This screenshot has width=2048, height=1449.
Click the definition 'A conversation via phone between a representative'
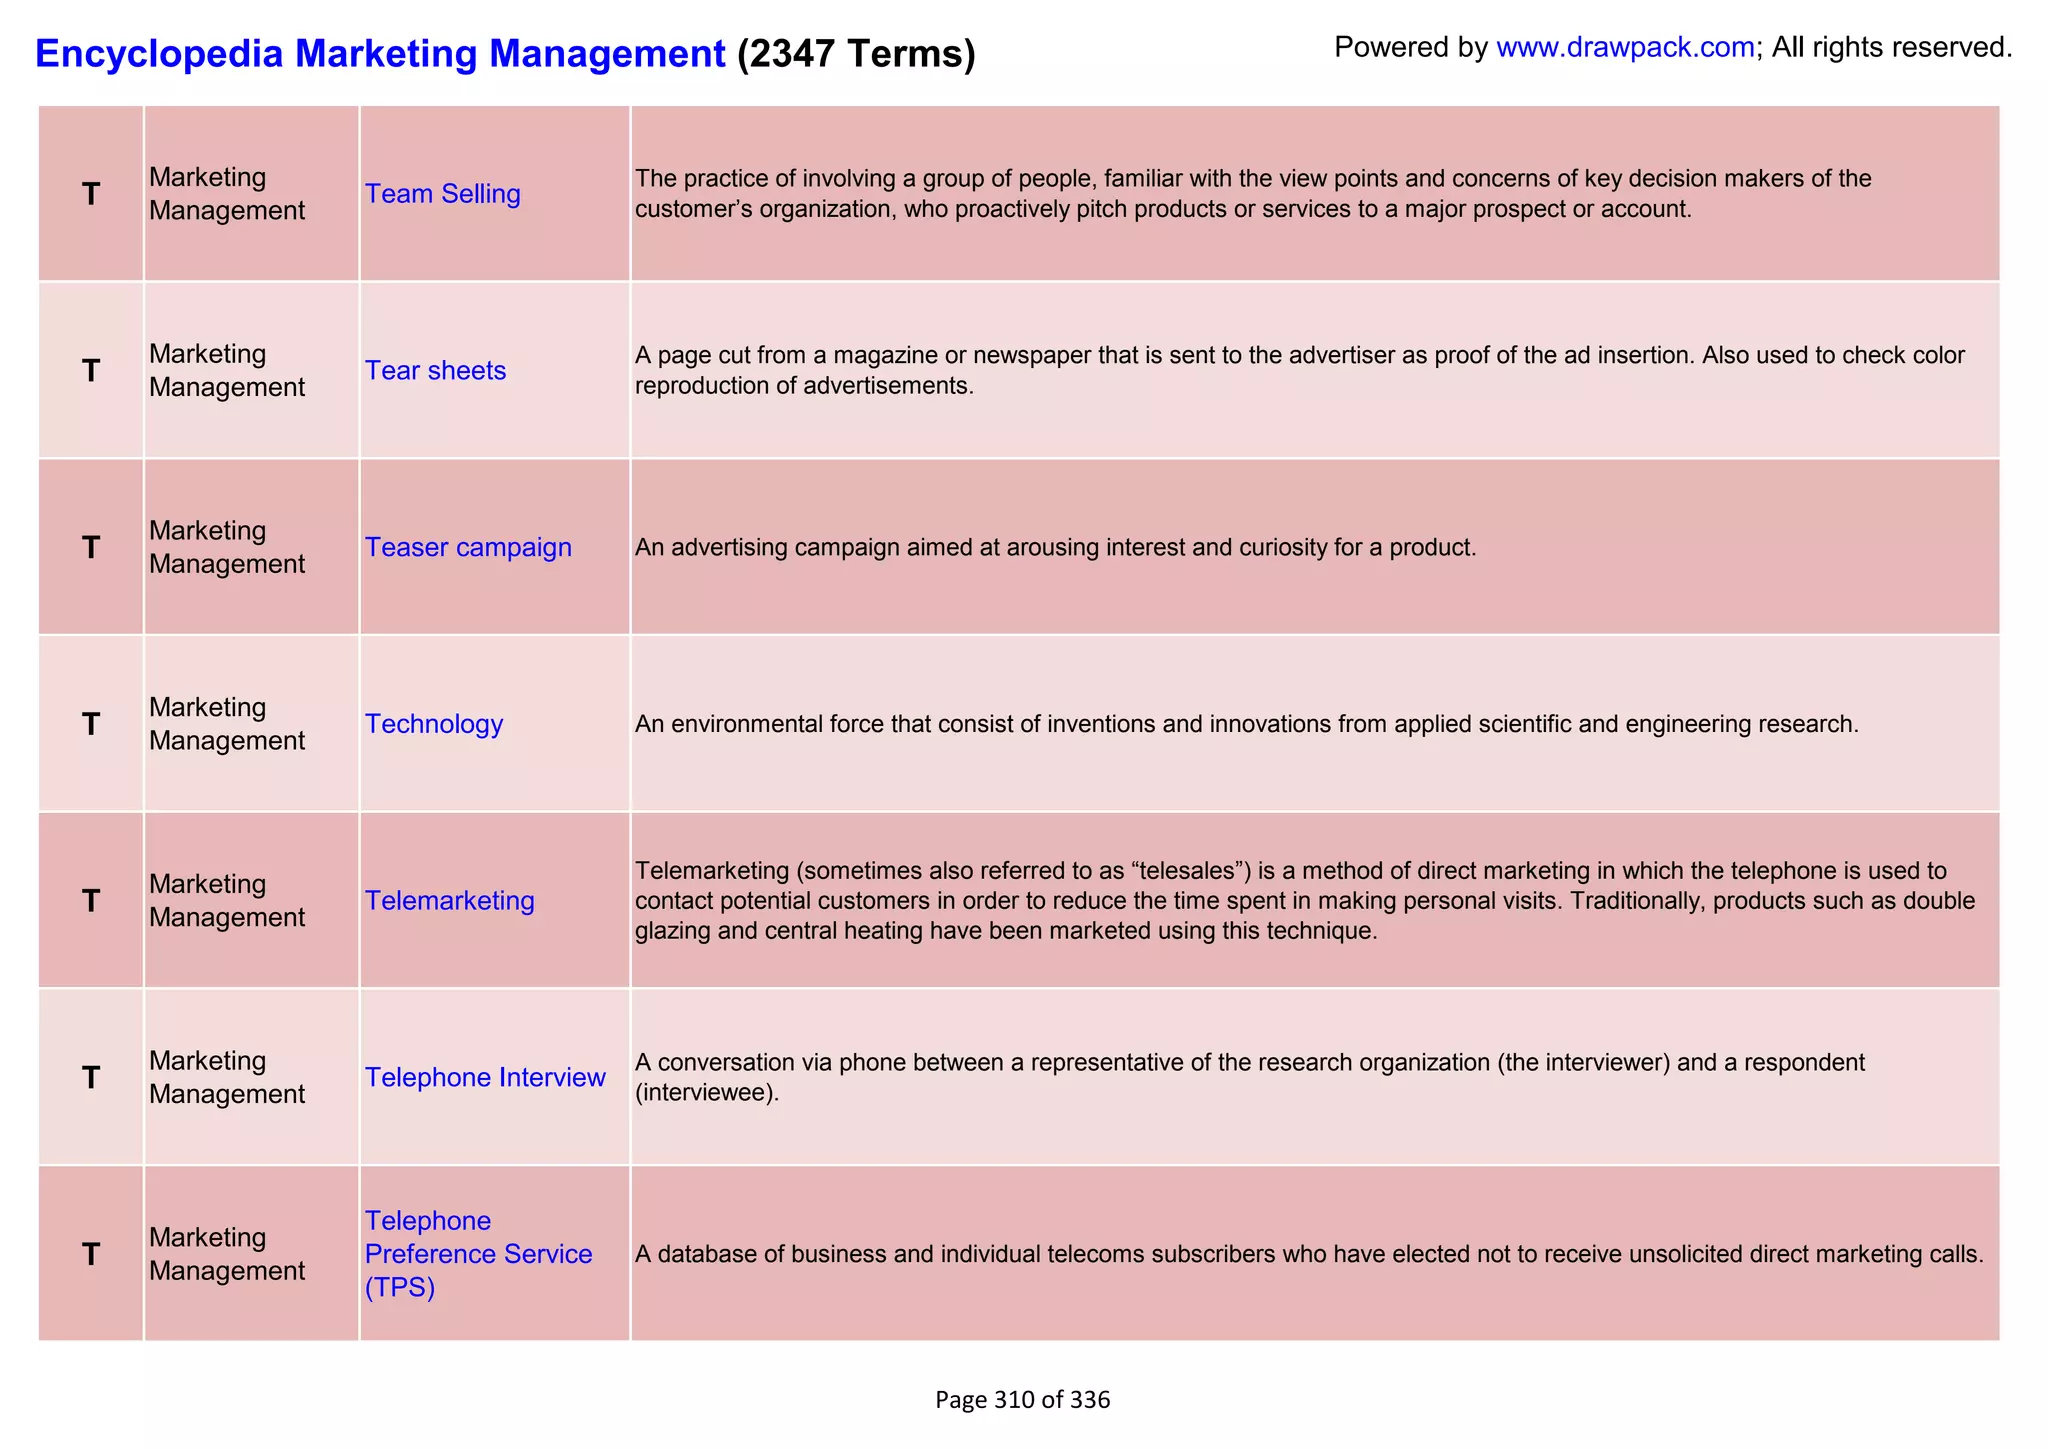(1250, 1077)
